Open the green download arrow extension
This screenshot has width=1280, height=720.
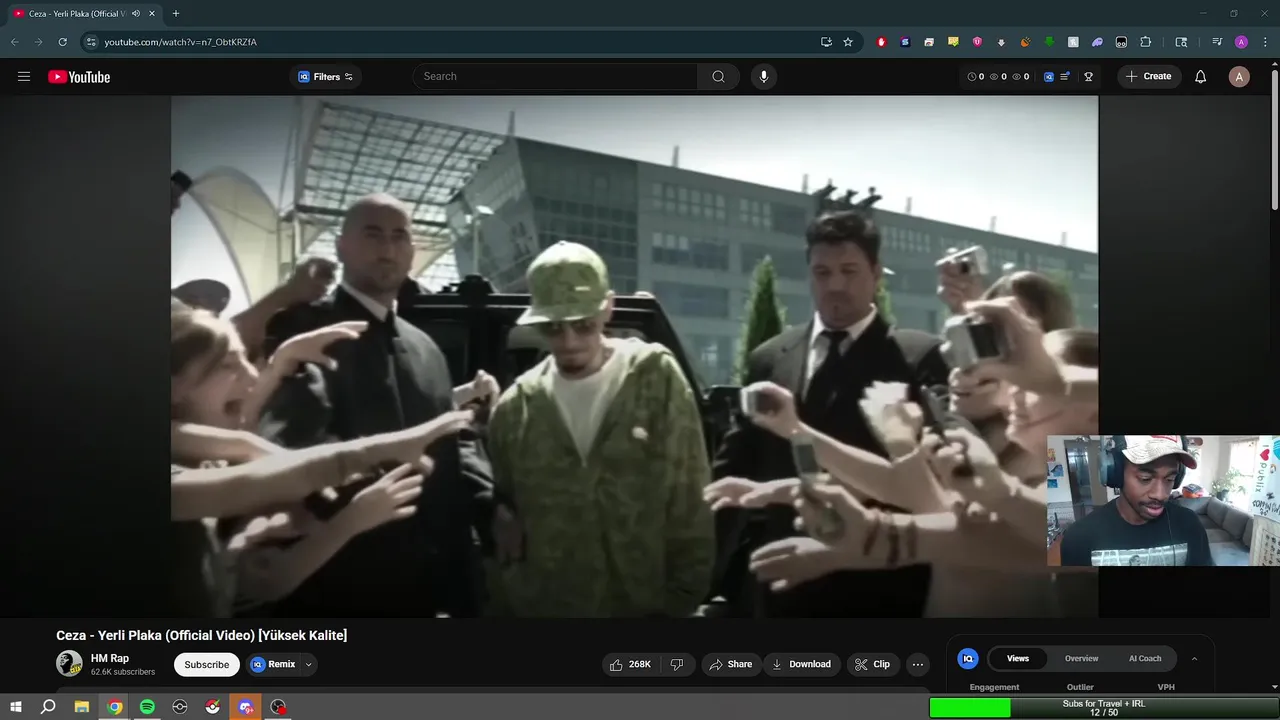pos(1049,42)
